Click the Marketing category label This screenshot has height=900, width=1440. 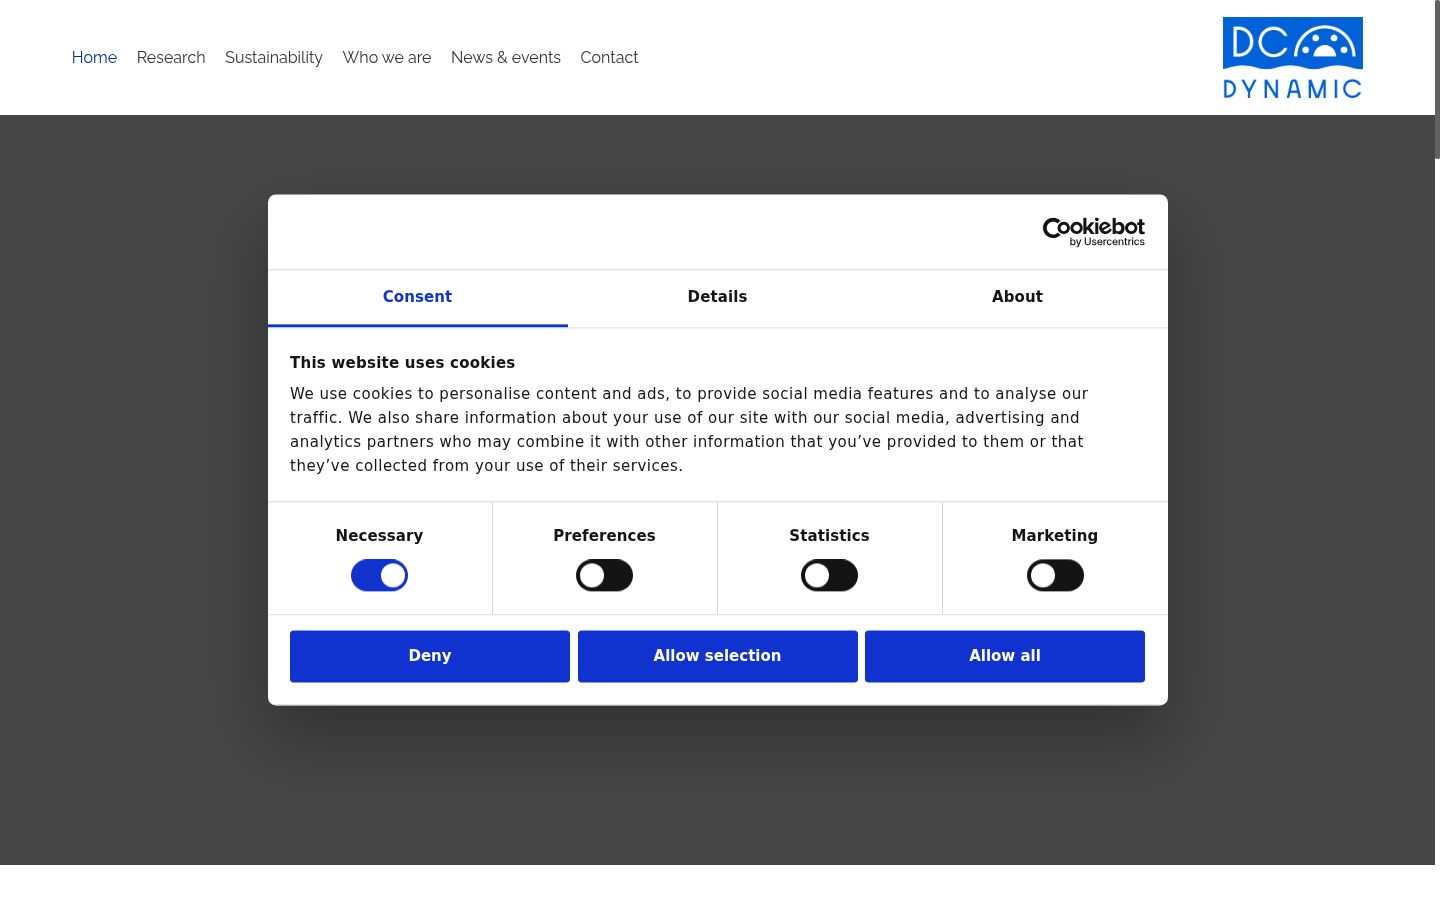(1055, 536)
